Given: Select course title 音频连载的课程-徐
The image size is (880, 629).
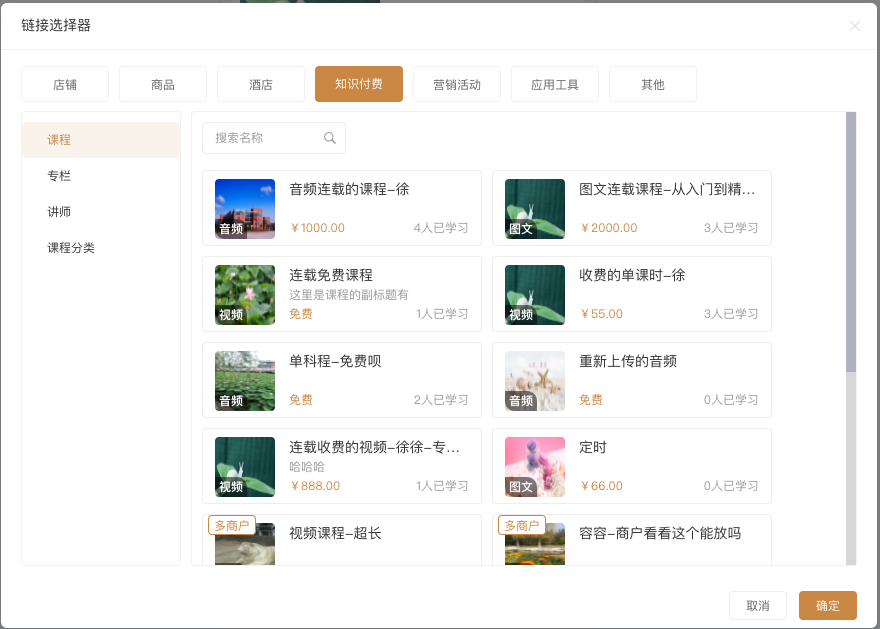Looking at the screenshot, I should [349, 189].
